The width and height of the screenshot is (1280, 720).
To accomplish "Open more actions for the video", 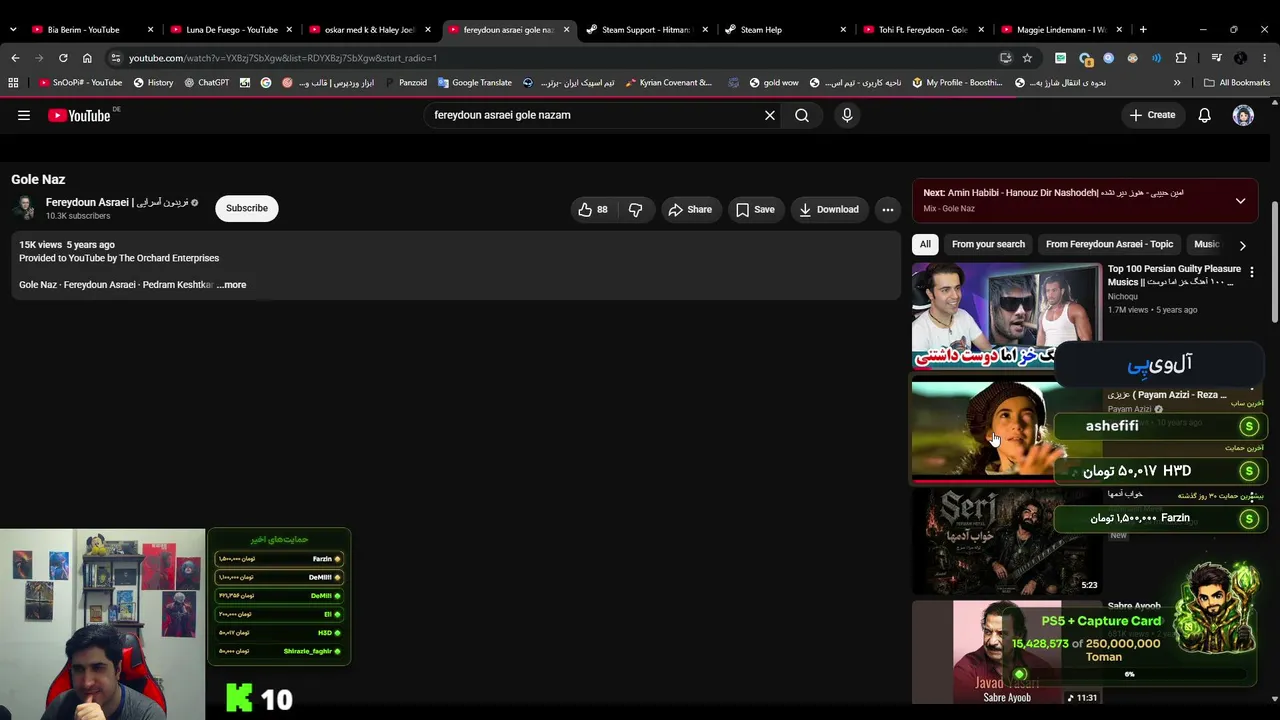I will click(x=887, y=209).
